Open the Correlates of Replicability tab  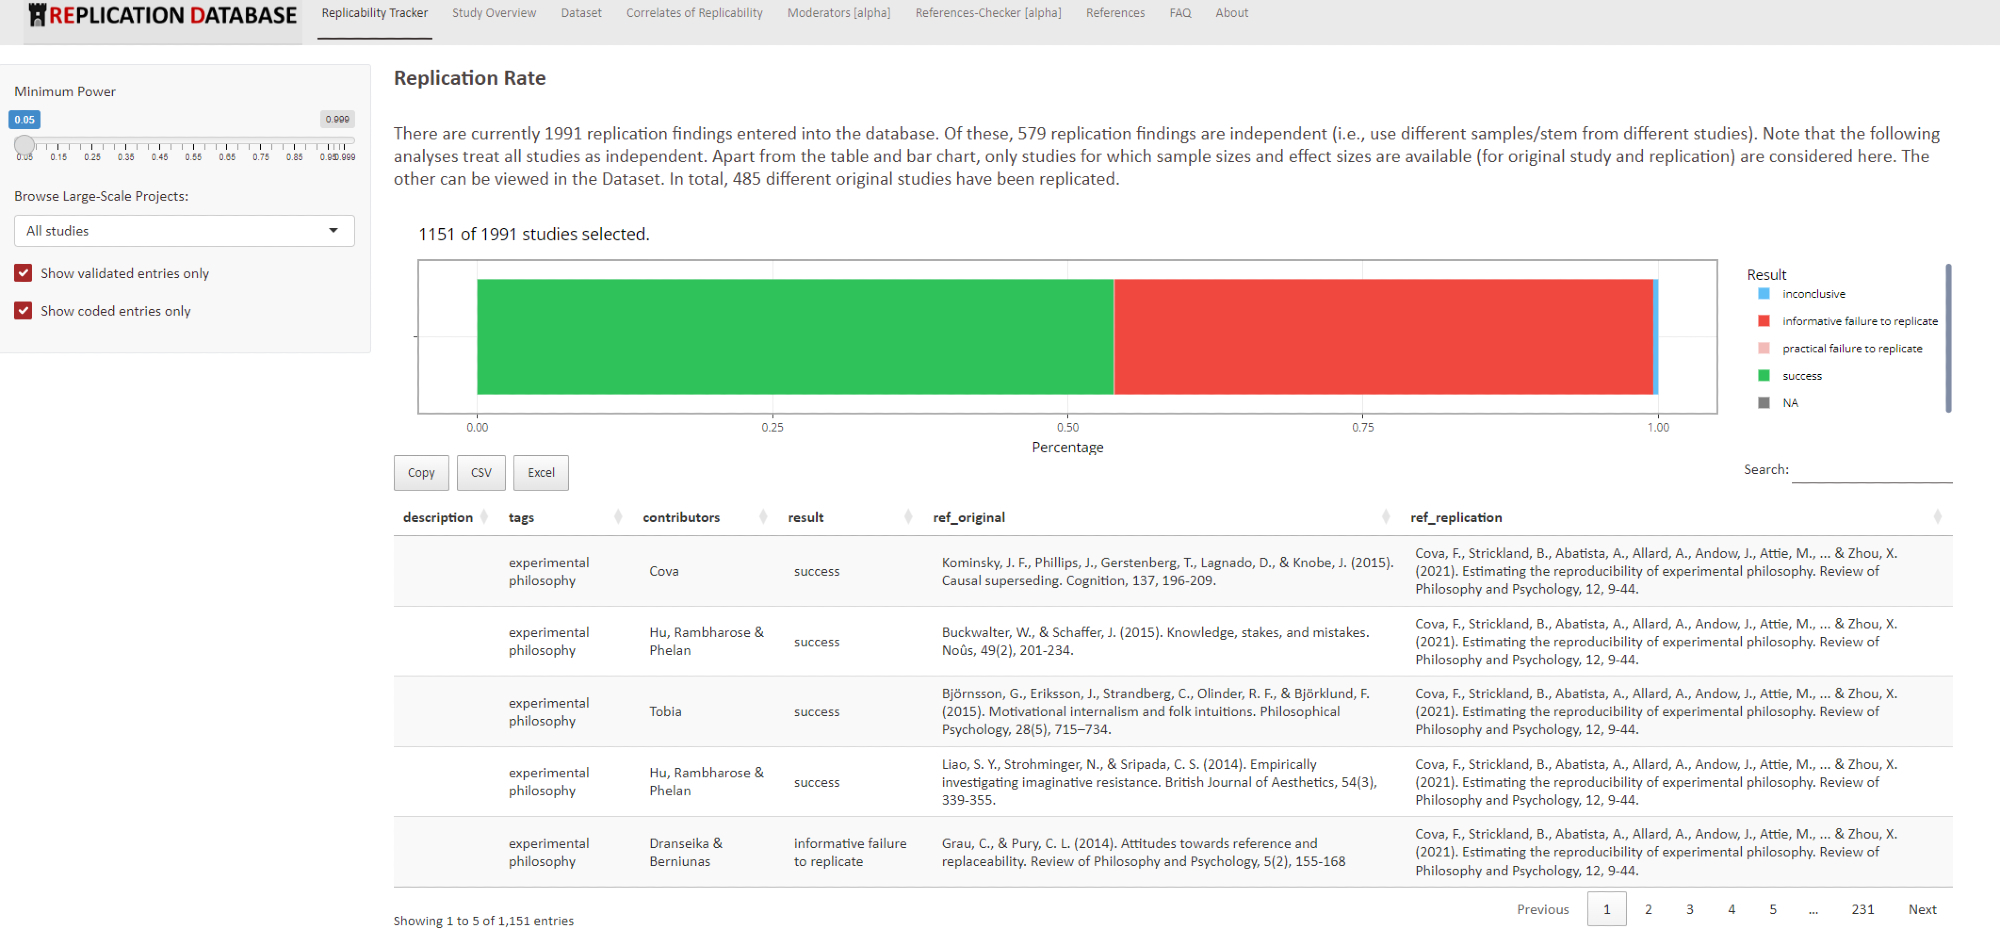tap(694, 13)
